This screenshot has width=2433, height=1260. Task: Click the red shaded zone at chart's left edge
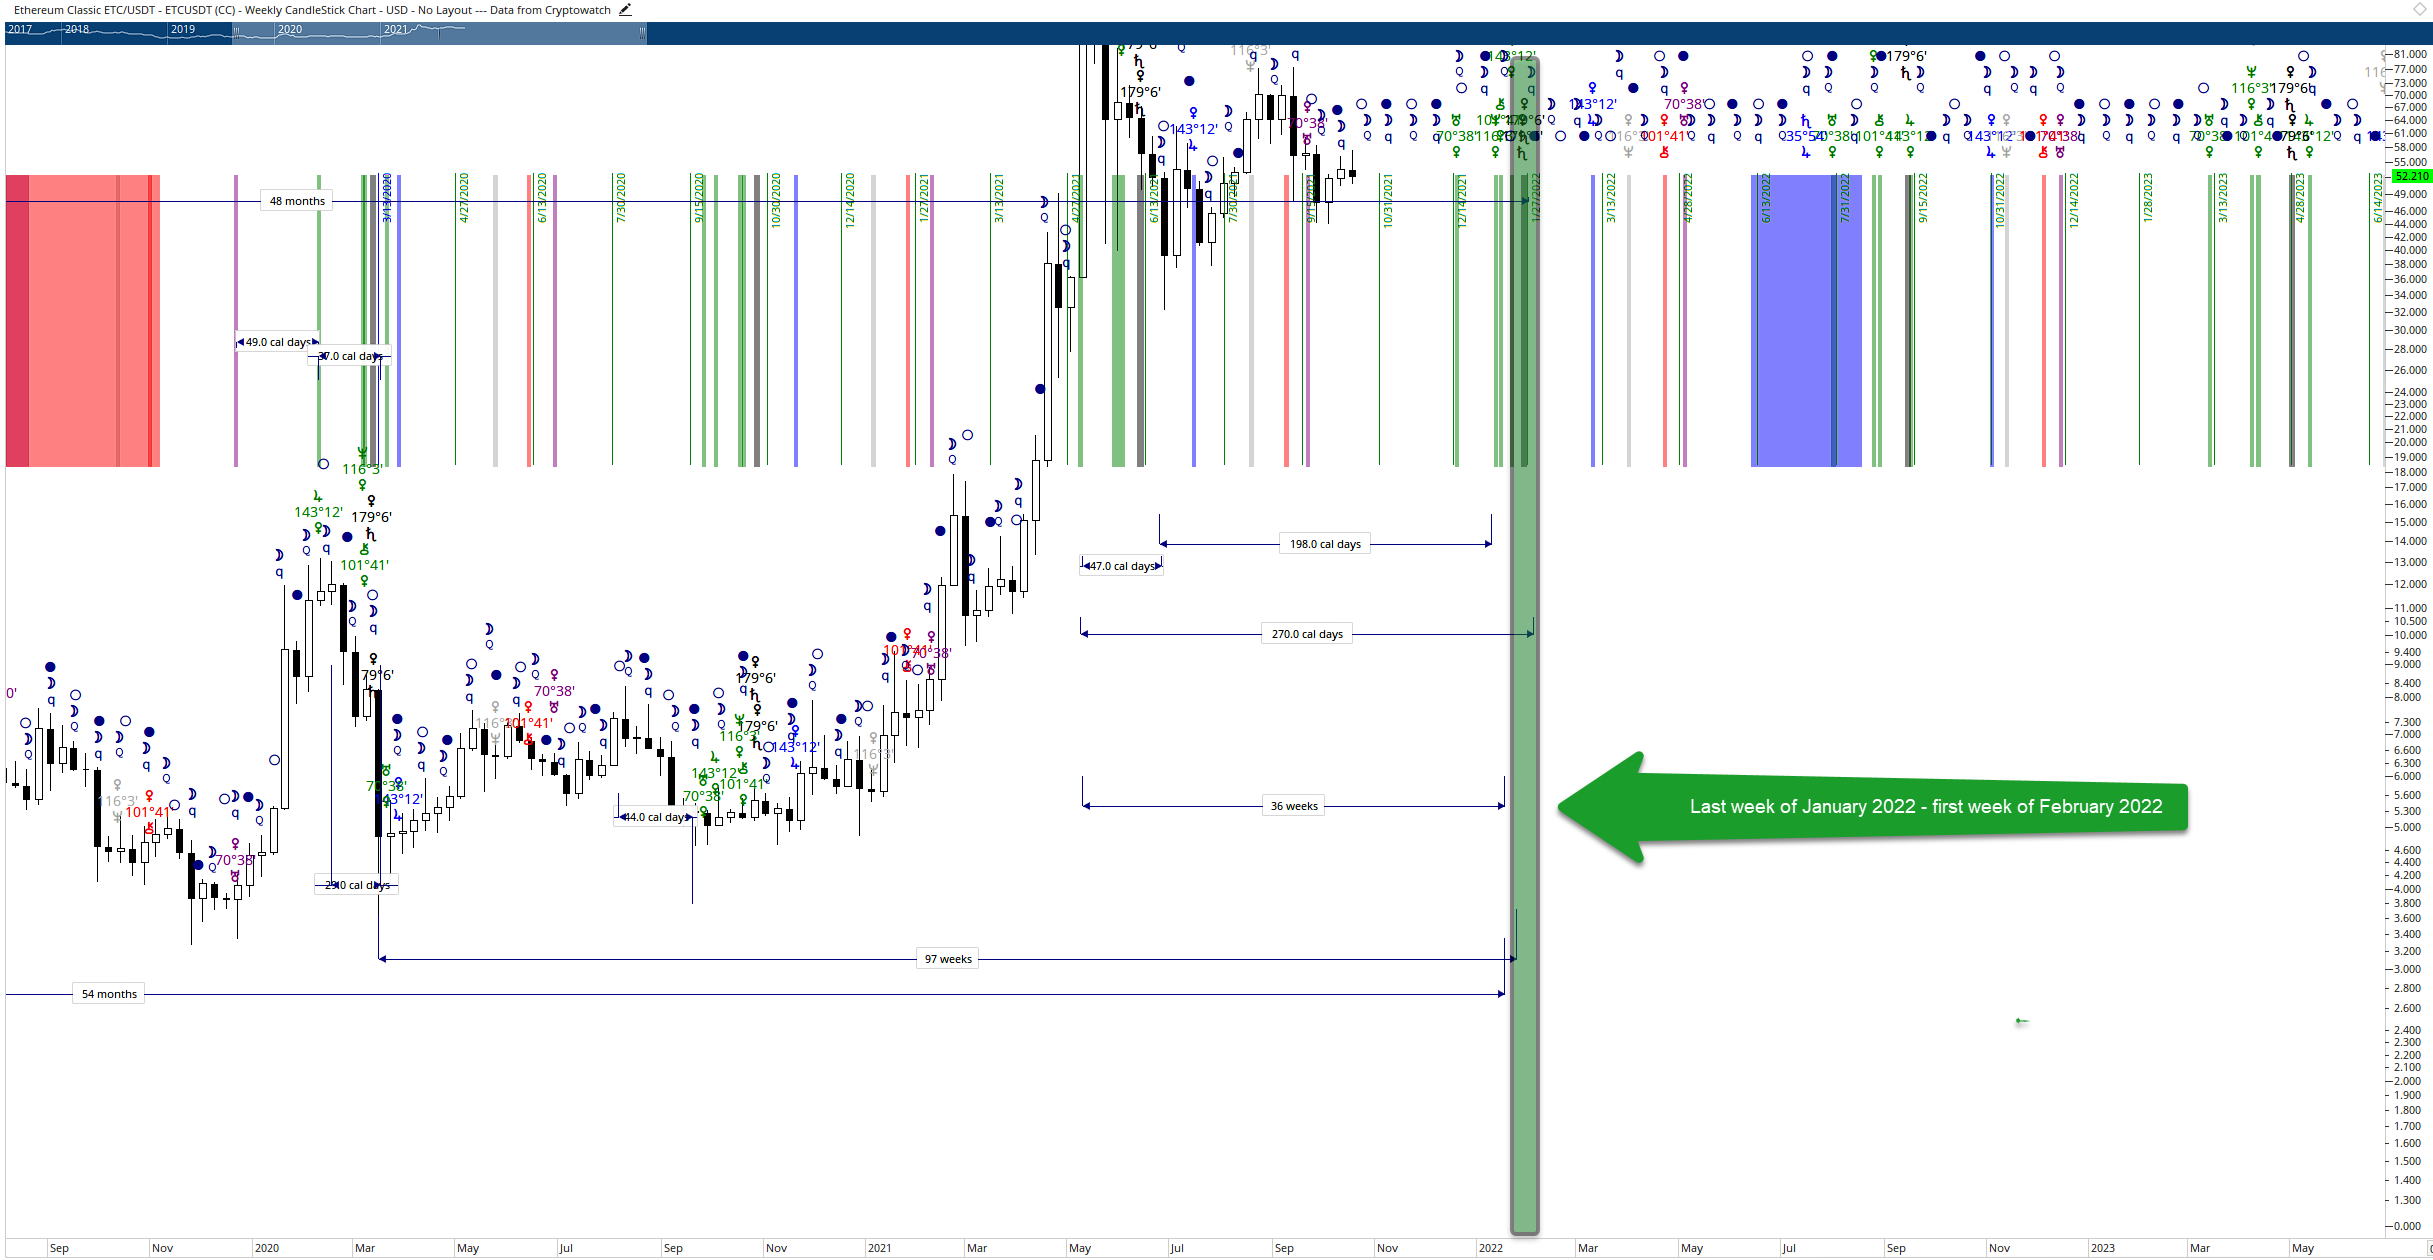tap(82, 320)
